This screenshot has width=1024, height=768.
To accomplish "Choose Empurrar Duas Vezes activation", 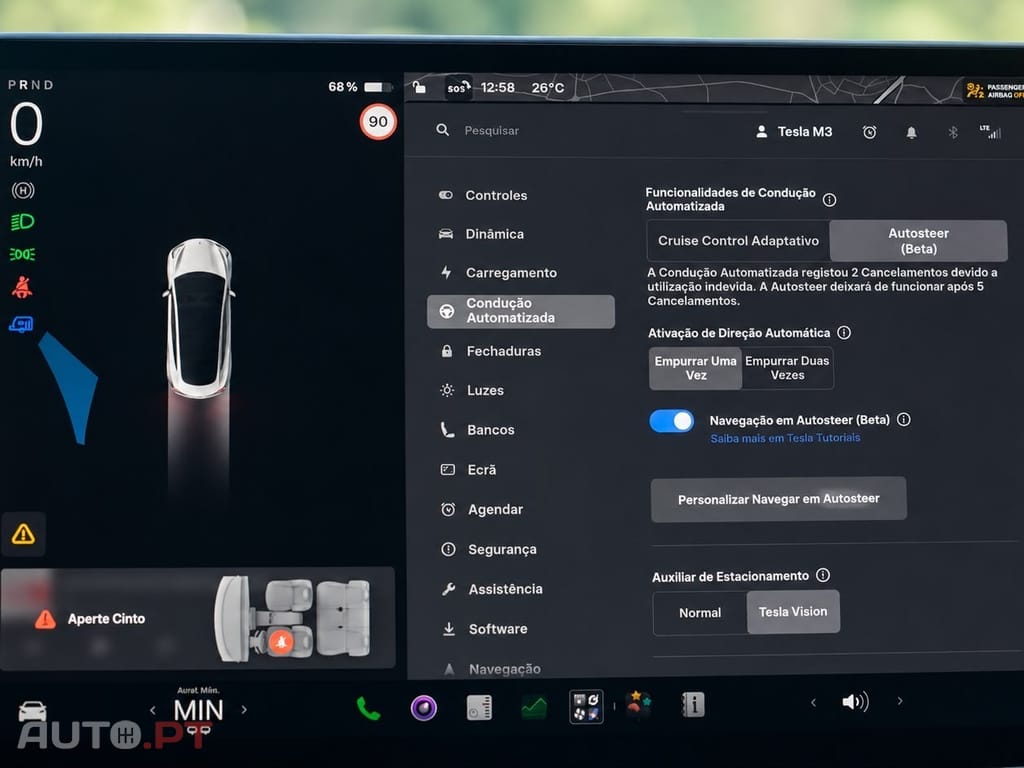I will coord(787,368).
